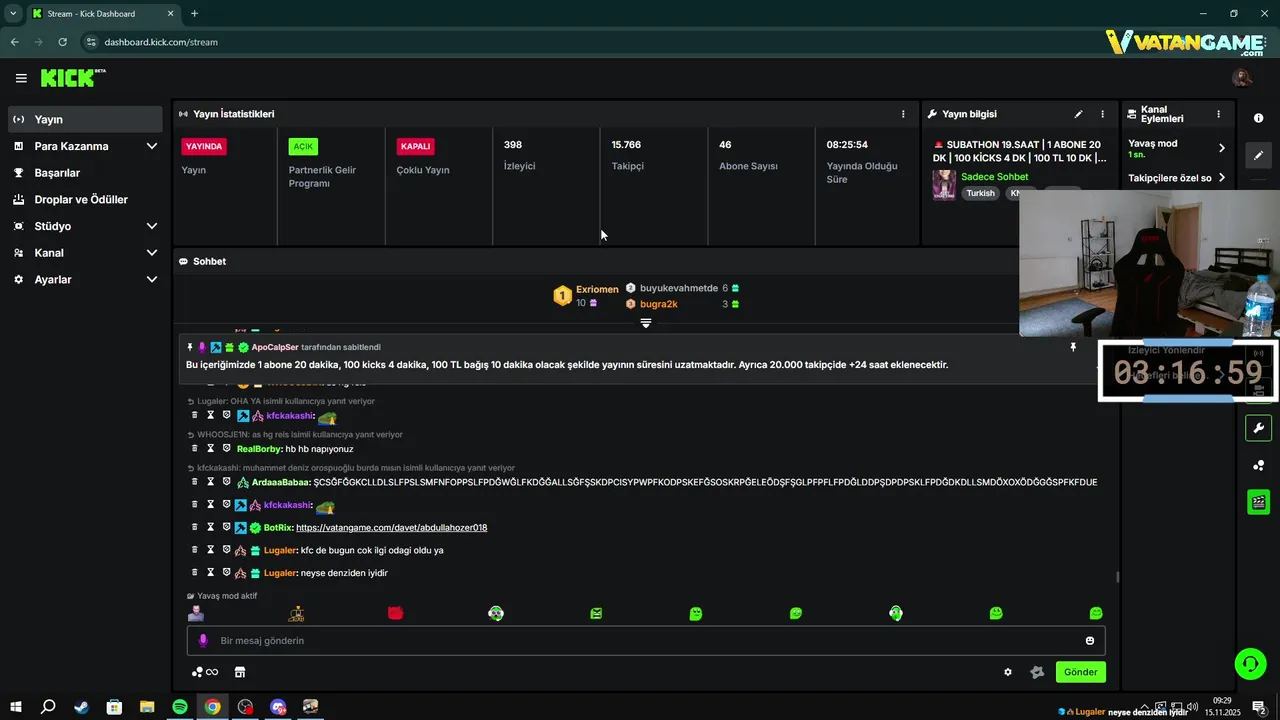Open Spotify from Windows taskbar
This screenshot has height=720, width=1280.
coord(180,707)
